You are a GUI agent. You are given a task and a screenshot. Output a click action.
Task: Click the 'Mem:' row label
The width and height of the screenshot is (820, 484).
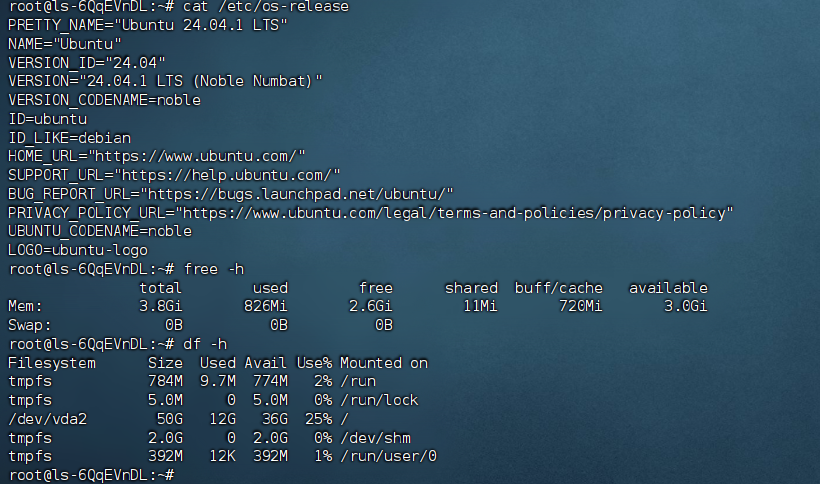tap(25, 306)
